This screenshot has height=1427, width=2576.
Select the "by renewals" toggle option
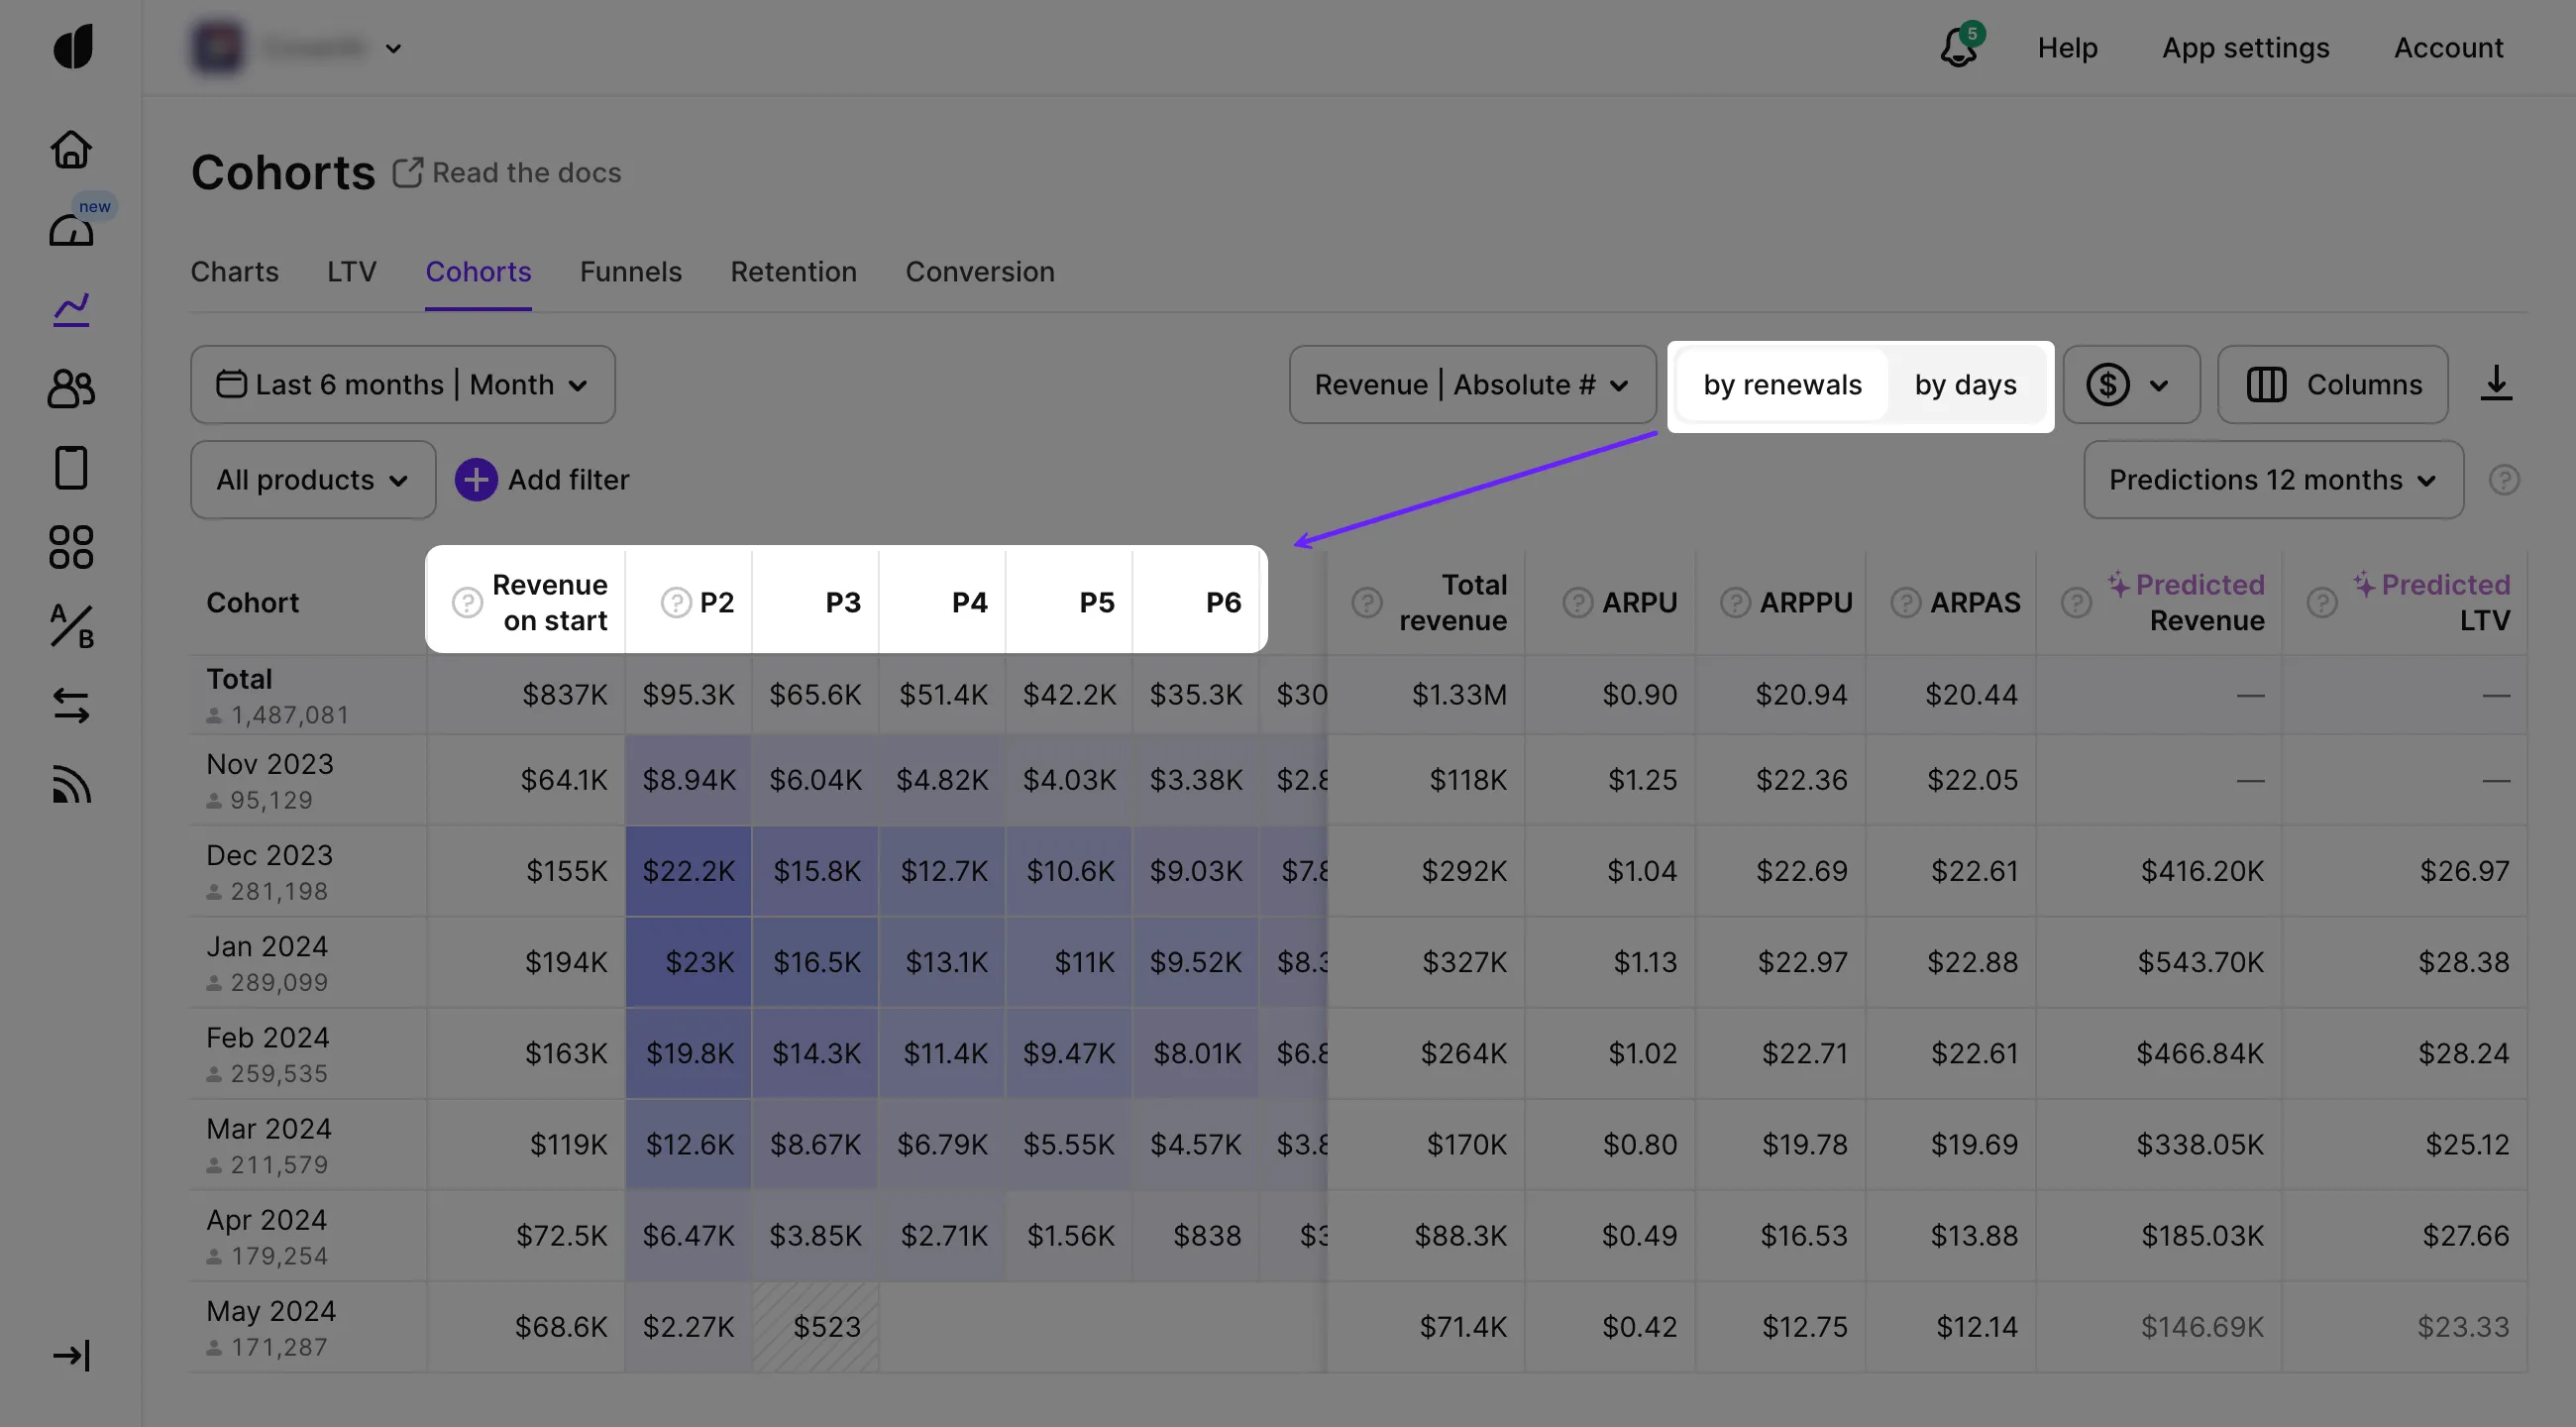click(1782, 385)
